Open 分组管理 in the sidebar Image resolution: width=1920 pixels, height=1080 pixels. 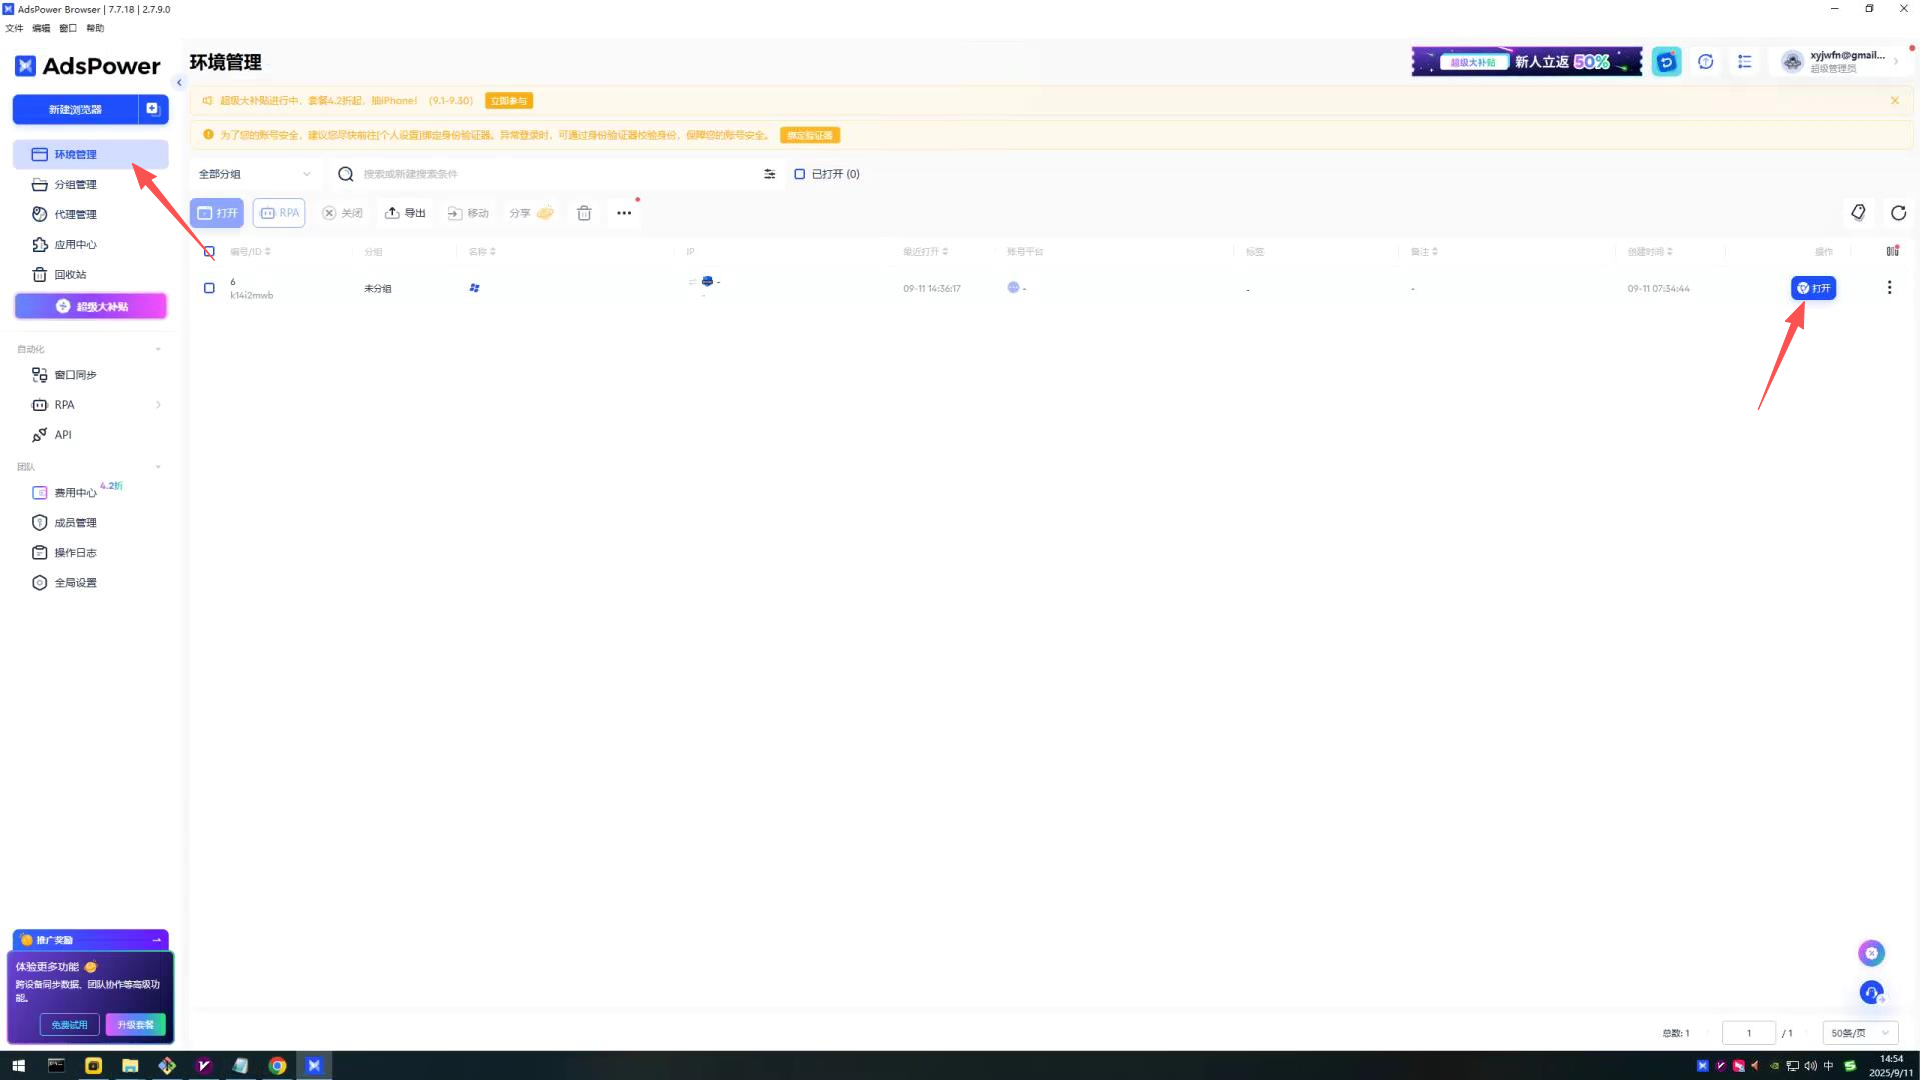(x=75, y=185)
